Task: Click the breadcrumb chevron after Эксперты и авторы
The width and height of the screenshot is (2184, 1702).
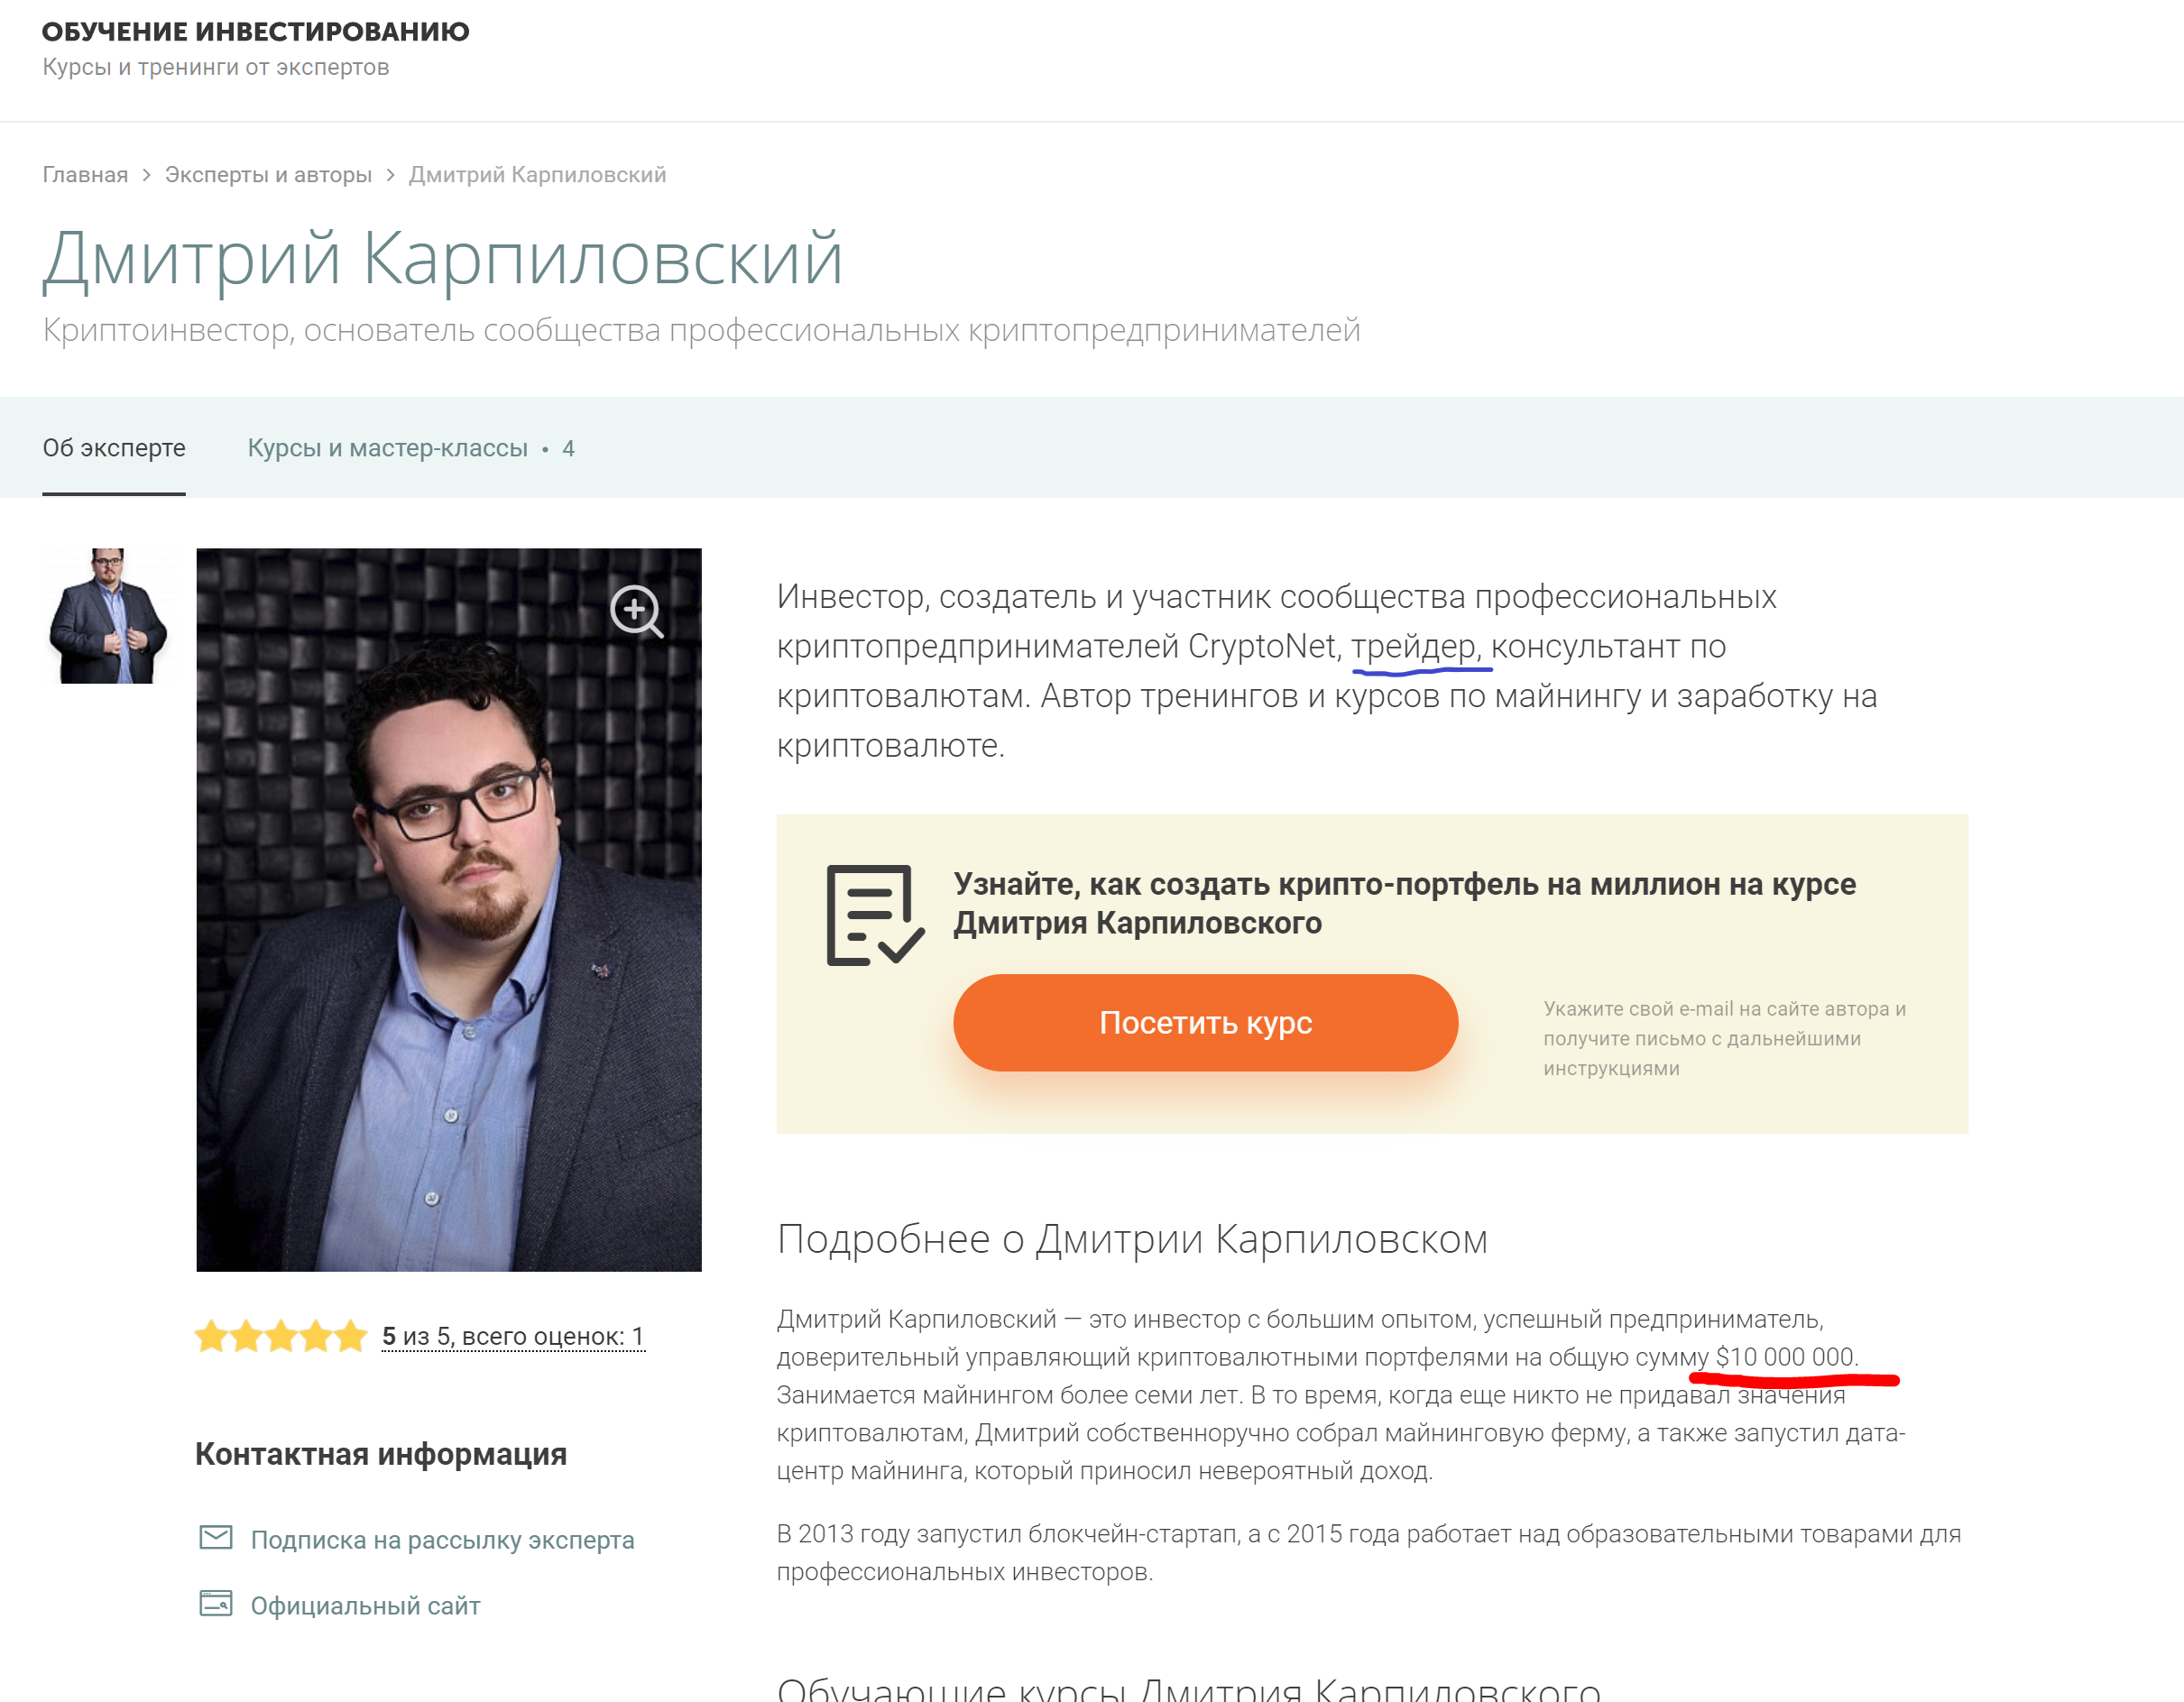Action: point(390,175)
